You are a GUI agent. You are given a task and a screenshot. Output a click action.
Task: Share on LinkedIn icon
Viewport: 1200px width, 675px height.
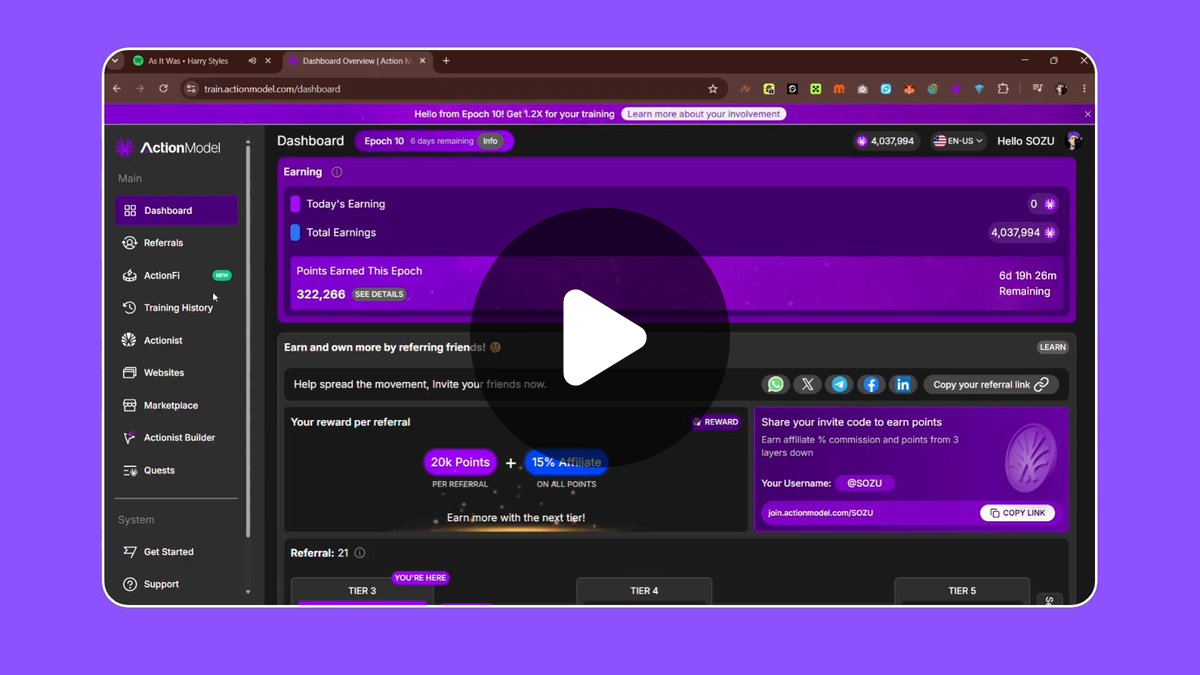[x=903, y=384]
